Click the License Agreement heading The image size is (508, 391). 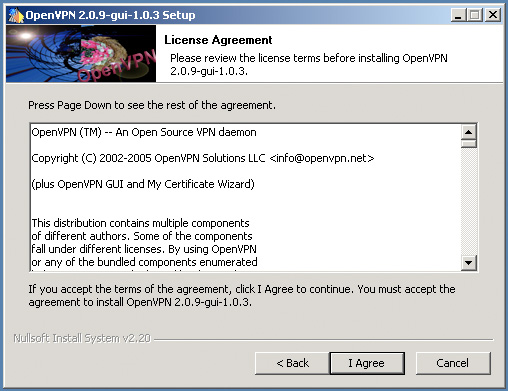coord(218,40)
